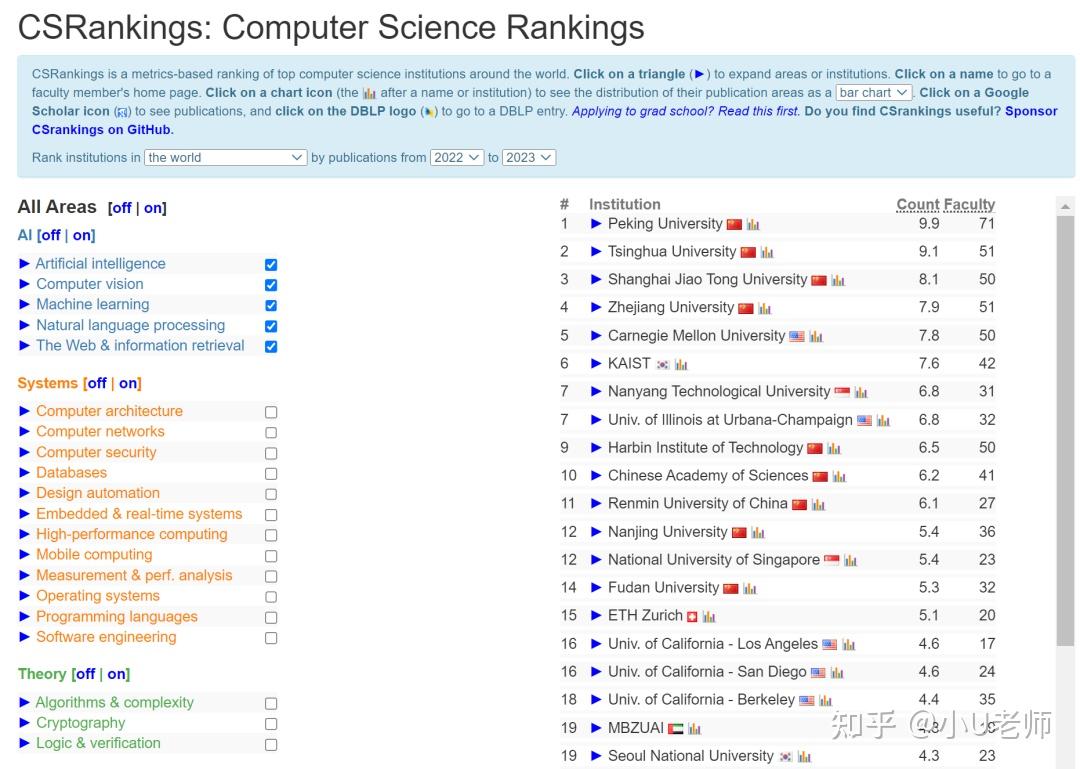Open Carnegie Mellon University chart icon
The width and height of the screenshot is (1080, 769).
coord(816,337)
